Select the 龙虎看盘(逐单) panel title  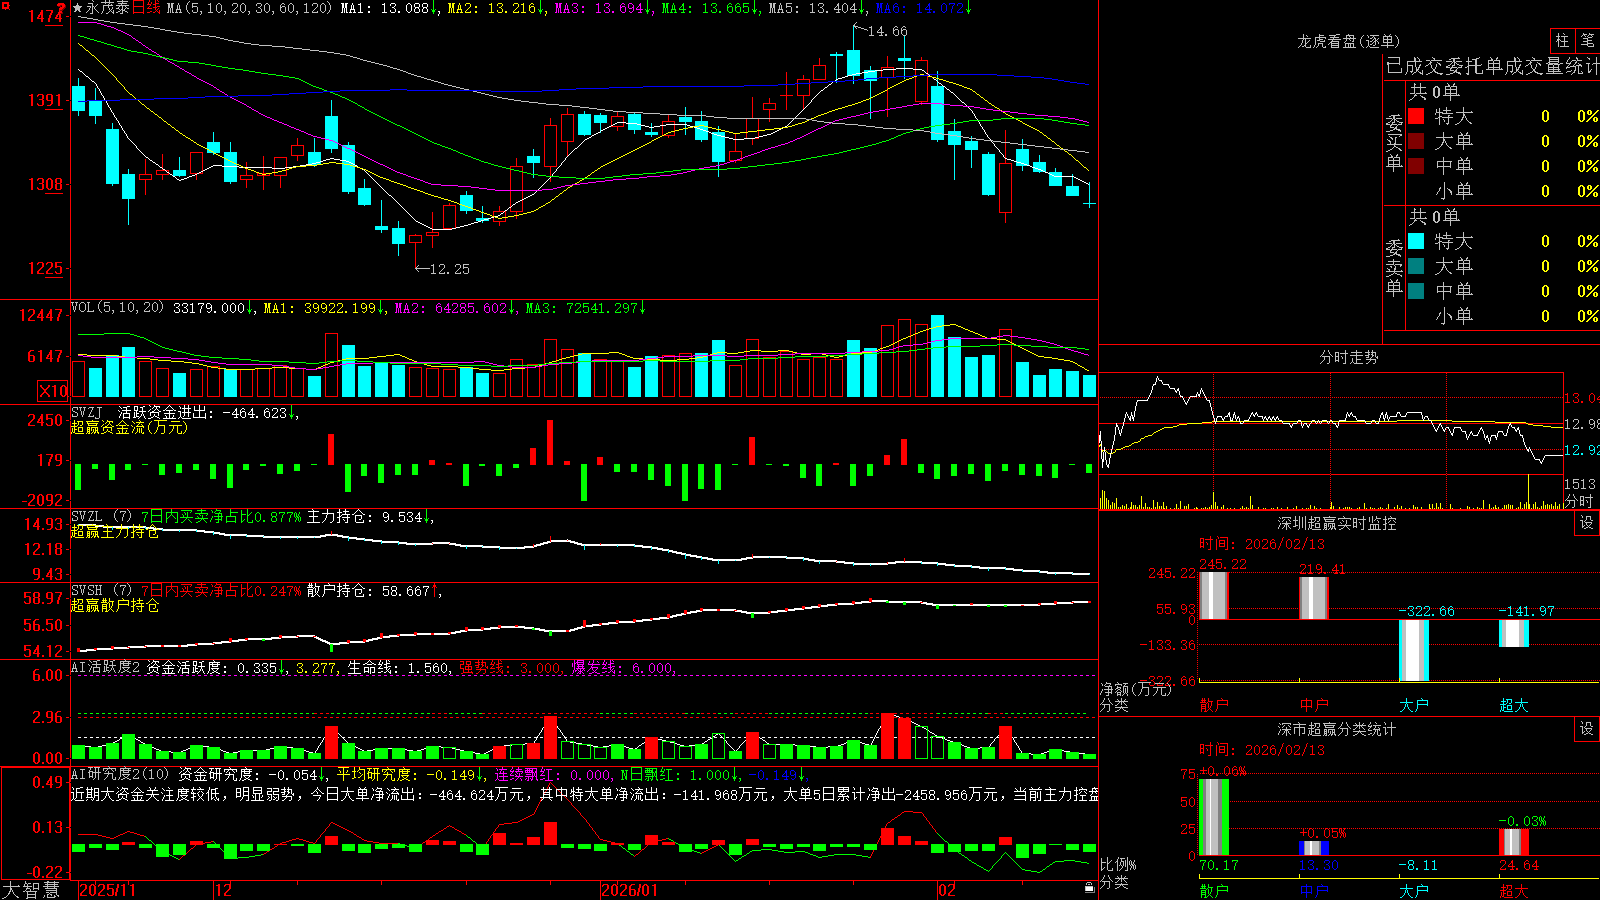(1349, 41)
